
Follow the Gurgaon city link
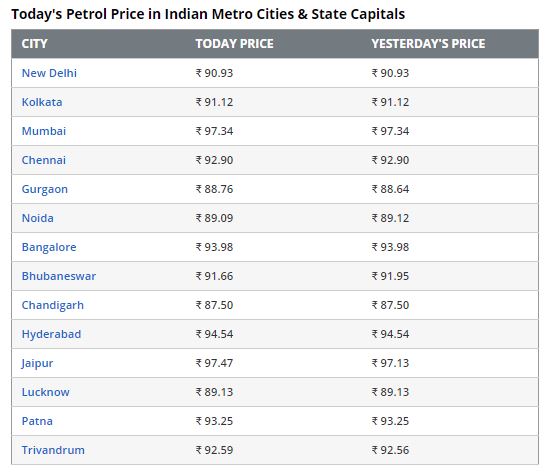coord(44,189)
